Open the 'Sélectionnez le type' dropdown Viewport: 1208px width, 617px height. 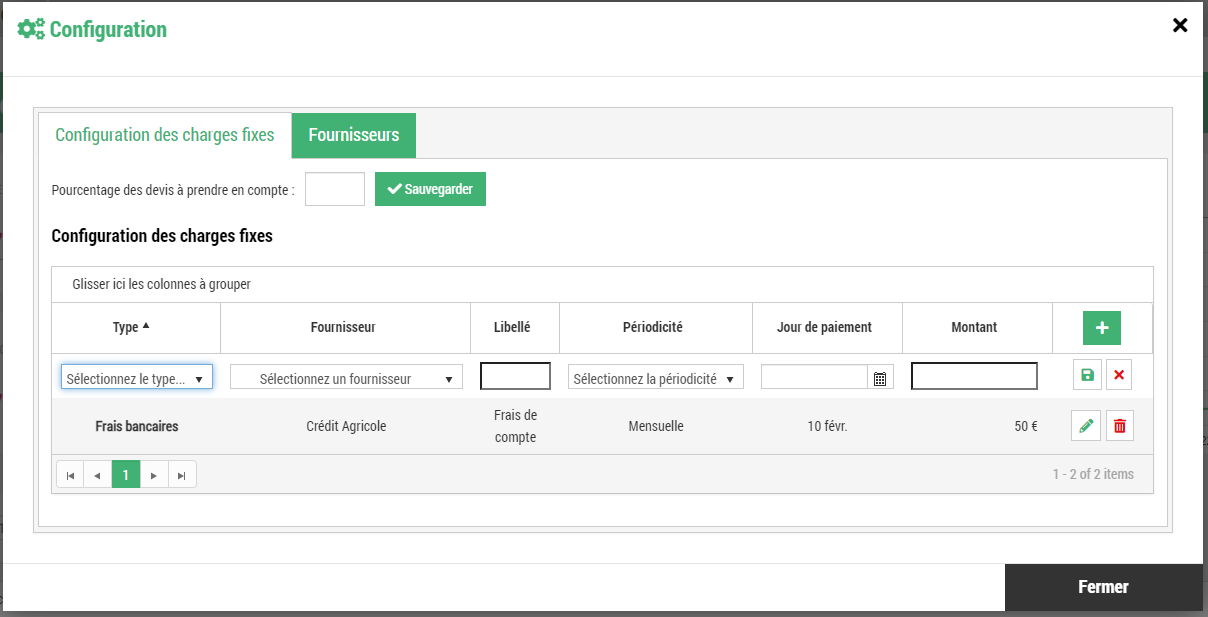[137, 378]
